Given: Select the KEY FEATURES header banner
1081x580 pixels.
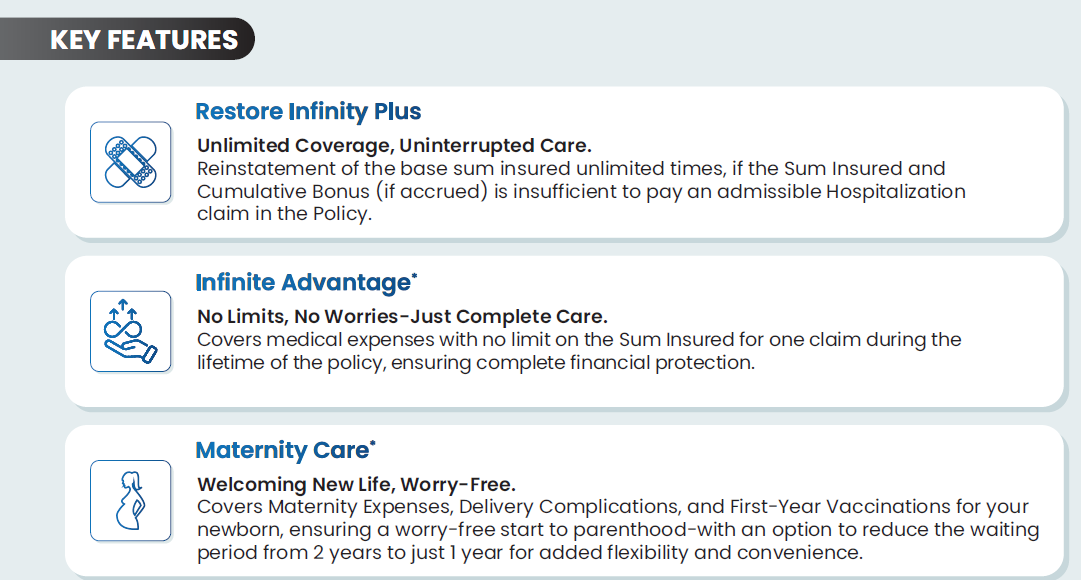Looking at the screenshot, I should click(144, 40).
